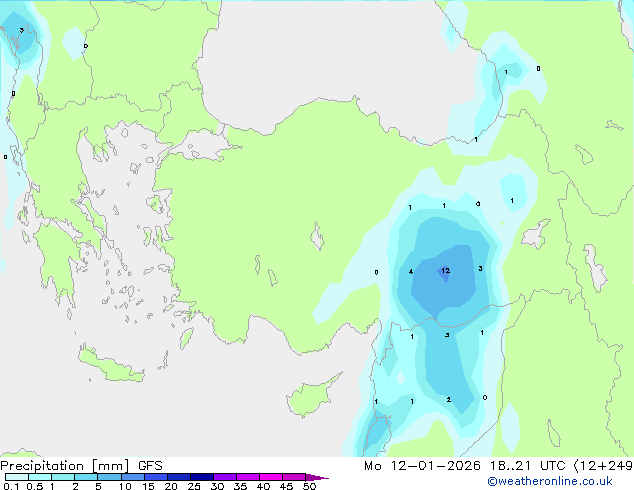
Task: Click the '0.1' legend scale label
Action: point(12,486)
